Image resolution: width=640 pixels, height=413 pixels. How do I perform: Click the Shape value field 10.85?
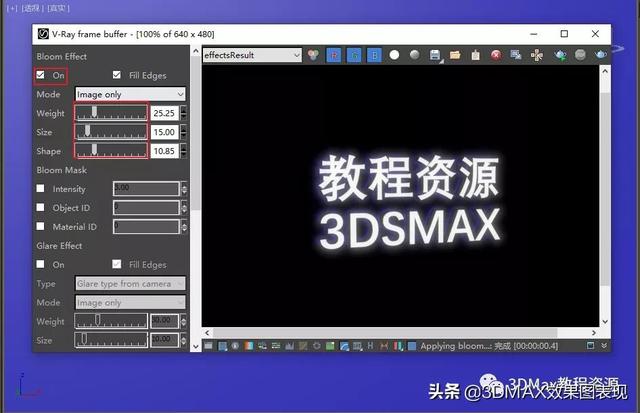click(164, 151)
